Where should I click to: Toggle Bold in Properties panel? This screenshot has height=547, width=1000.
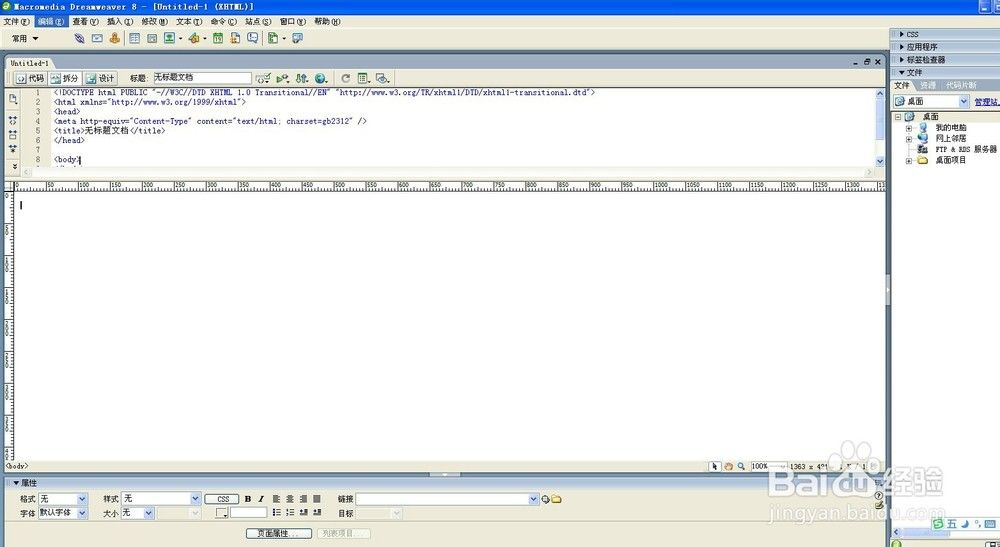(247, 499)
